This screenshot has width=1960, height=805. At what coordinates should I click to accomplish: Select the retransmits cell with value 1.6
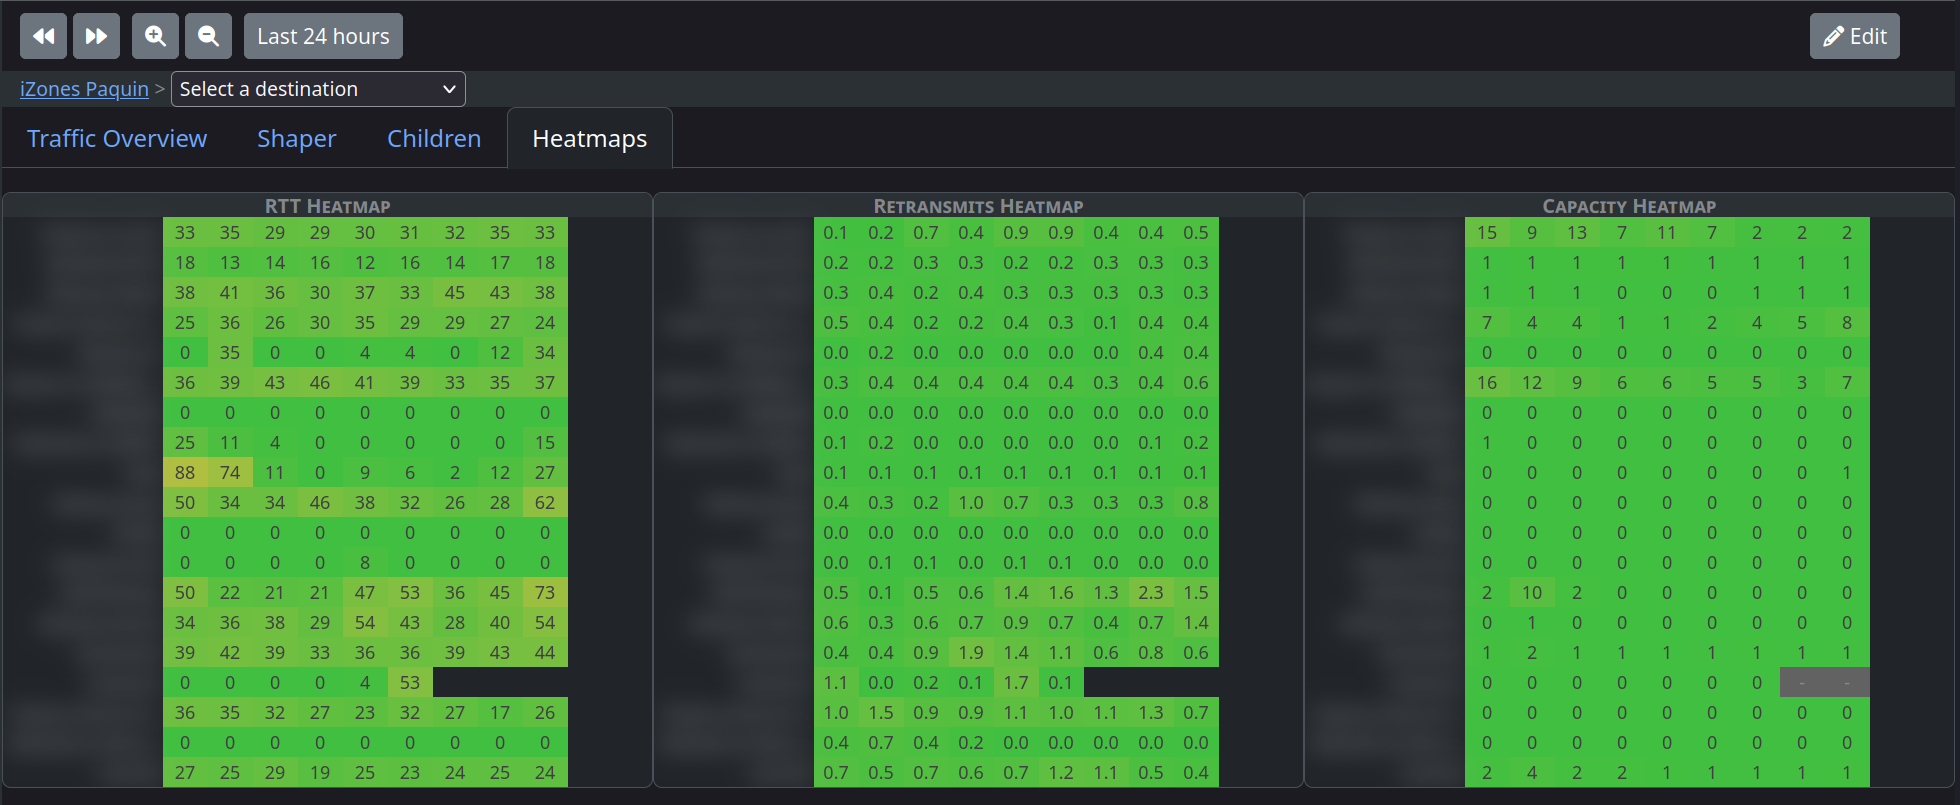tap(1061, 592)
